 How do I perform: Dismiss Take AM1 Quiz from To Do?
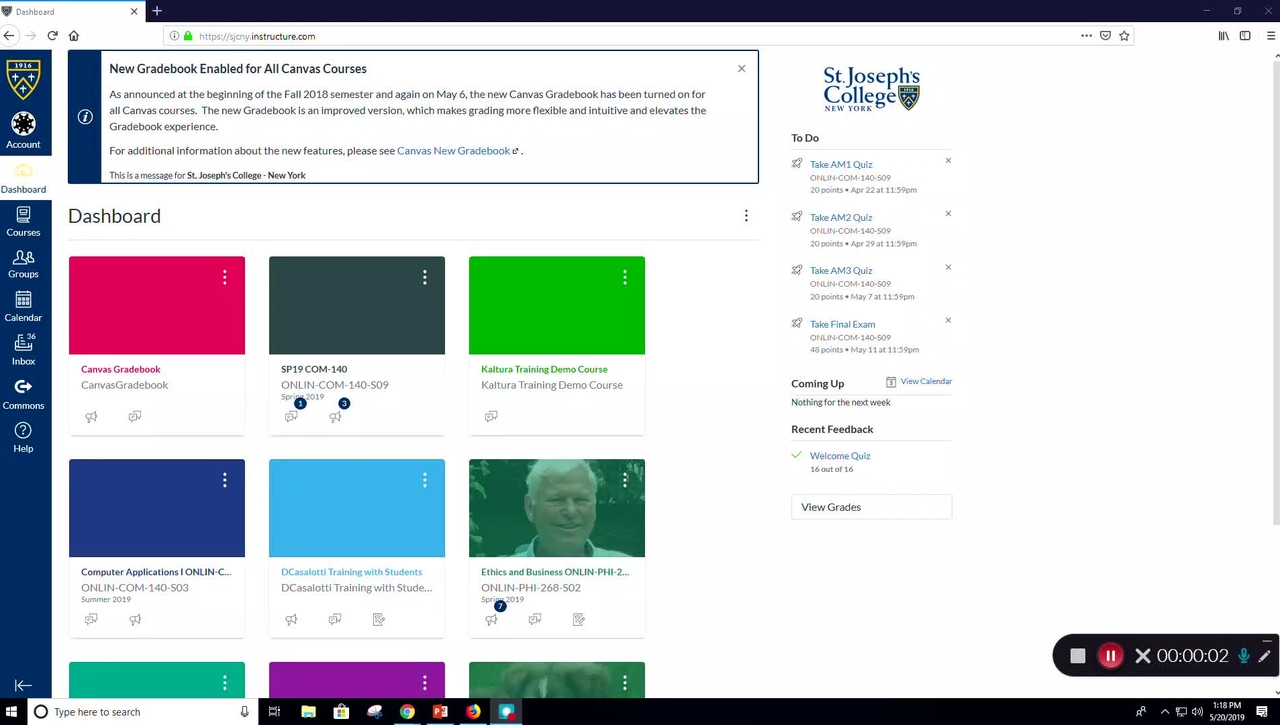[948, 161]
